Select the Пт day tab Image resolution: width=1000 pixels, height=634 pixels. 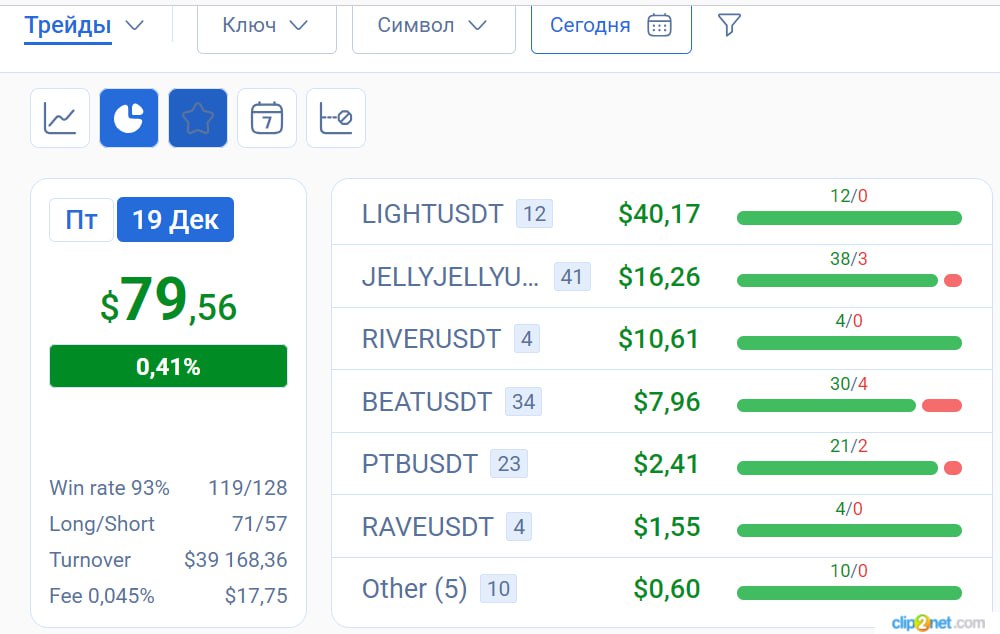click(x=82, y=219)
